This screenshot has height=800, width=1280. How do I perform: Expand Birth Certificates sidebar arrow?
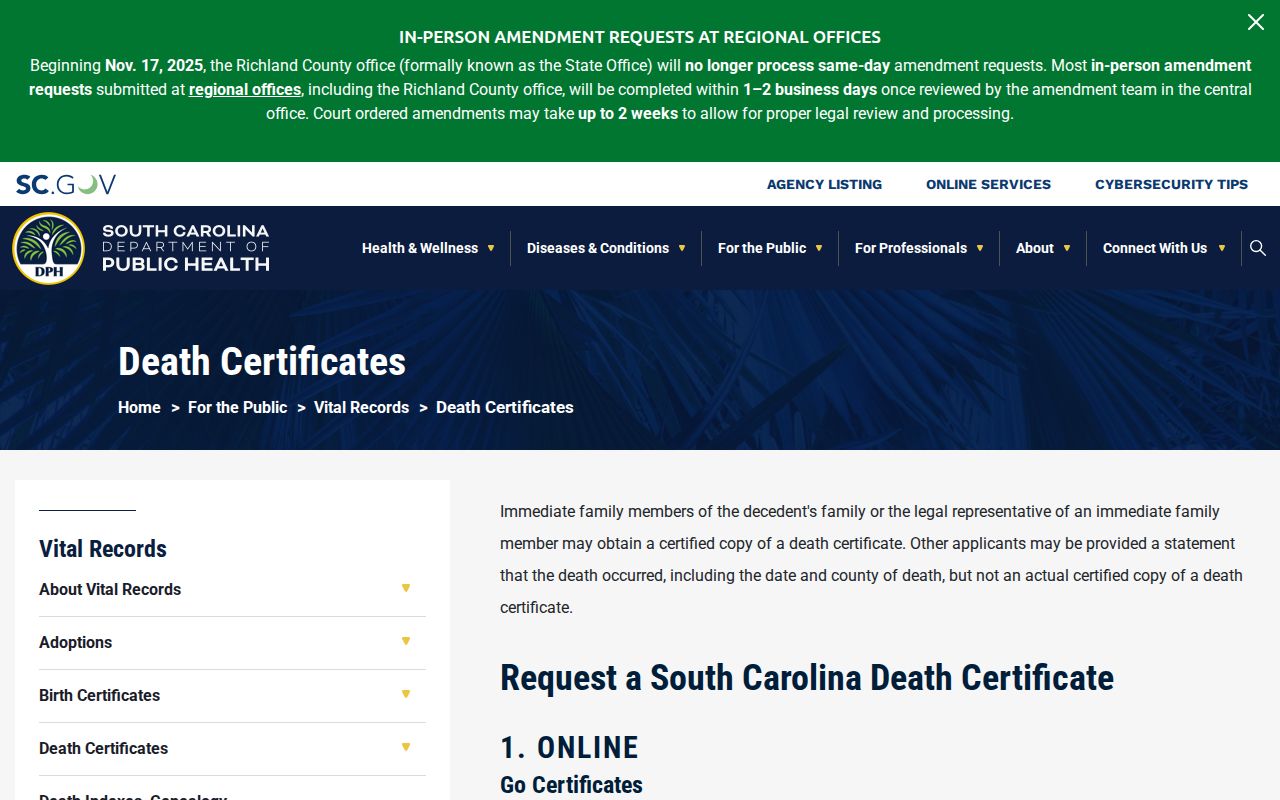click(x=406, y=694)
